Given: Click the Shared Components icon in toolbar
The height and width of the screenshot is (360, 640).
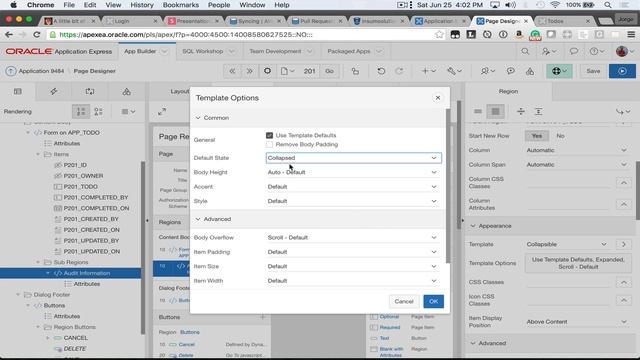Looking at the screenshot, I should point(530,71).
